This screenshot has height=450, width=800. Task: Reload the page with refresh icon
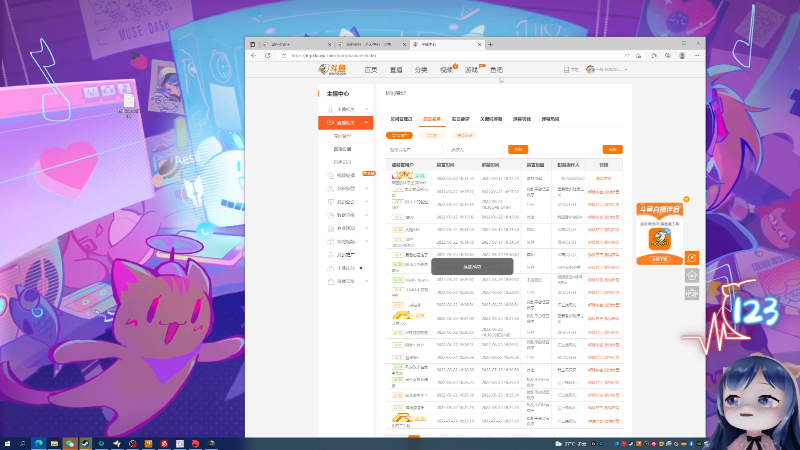tap(267, 56)
